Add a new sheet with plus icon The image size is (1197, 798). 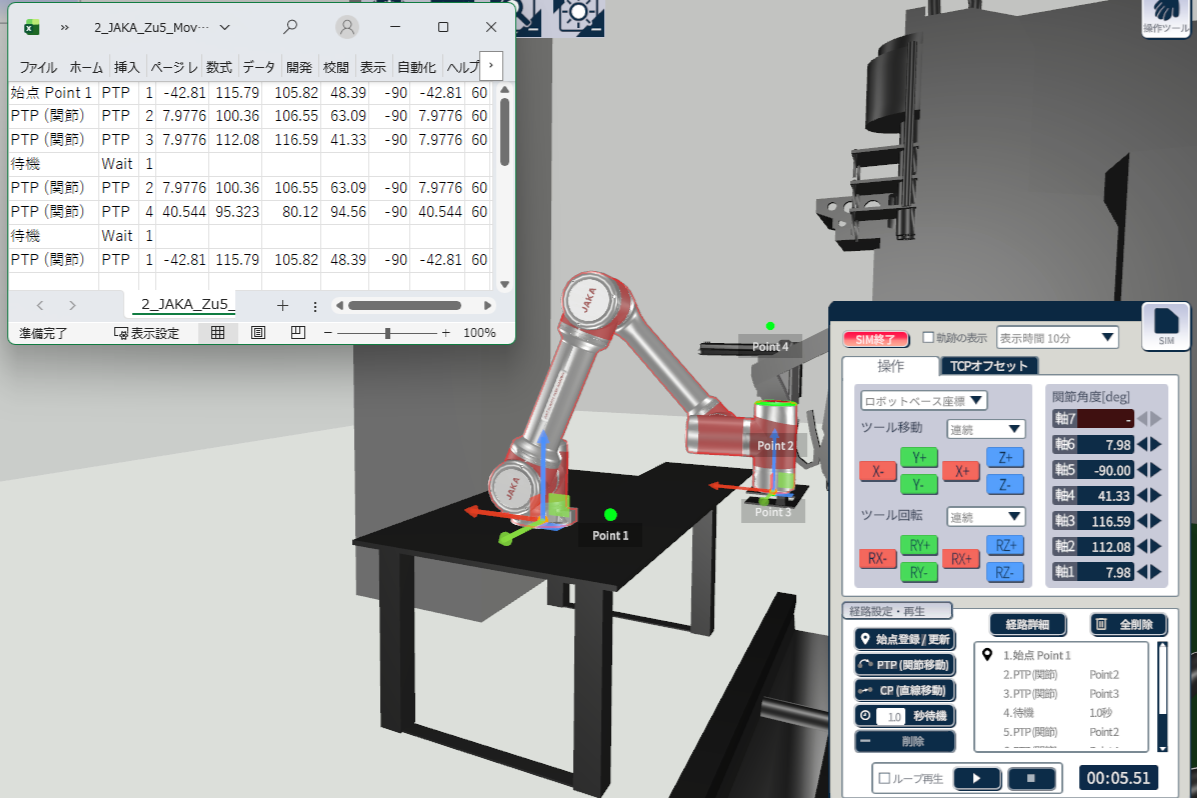[x=283, y=305]
